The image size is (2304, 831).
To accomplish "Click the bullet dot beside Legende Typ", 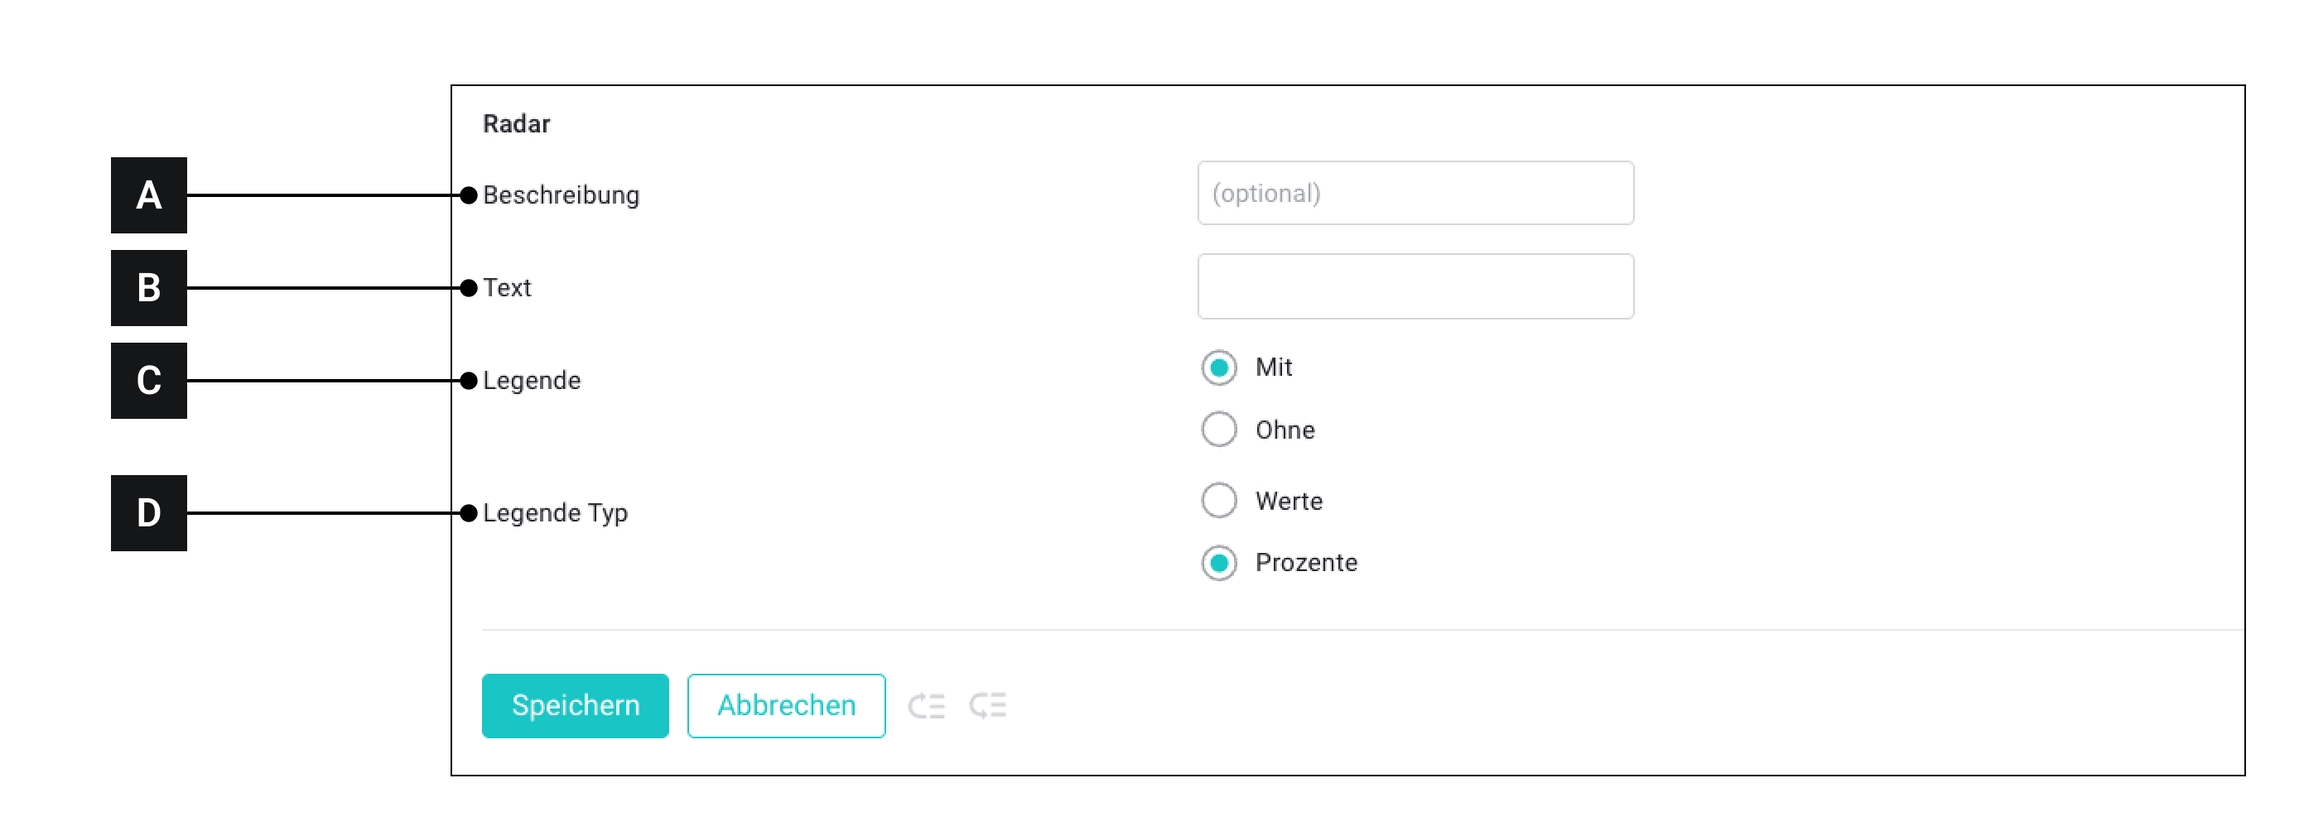I will 468,513.
